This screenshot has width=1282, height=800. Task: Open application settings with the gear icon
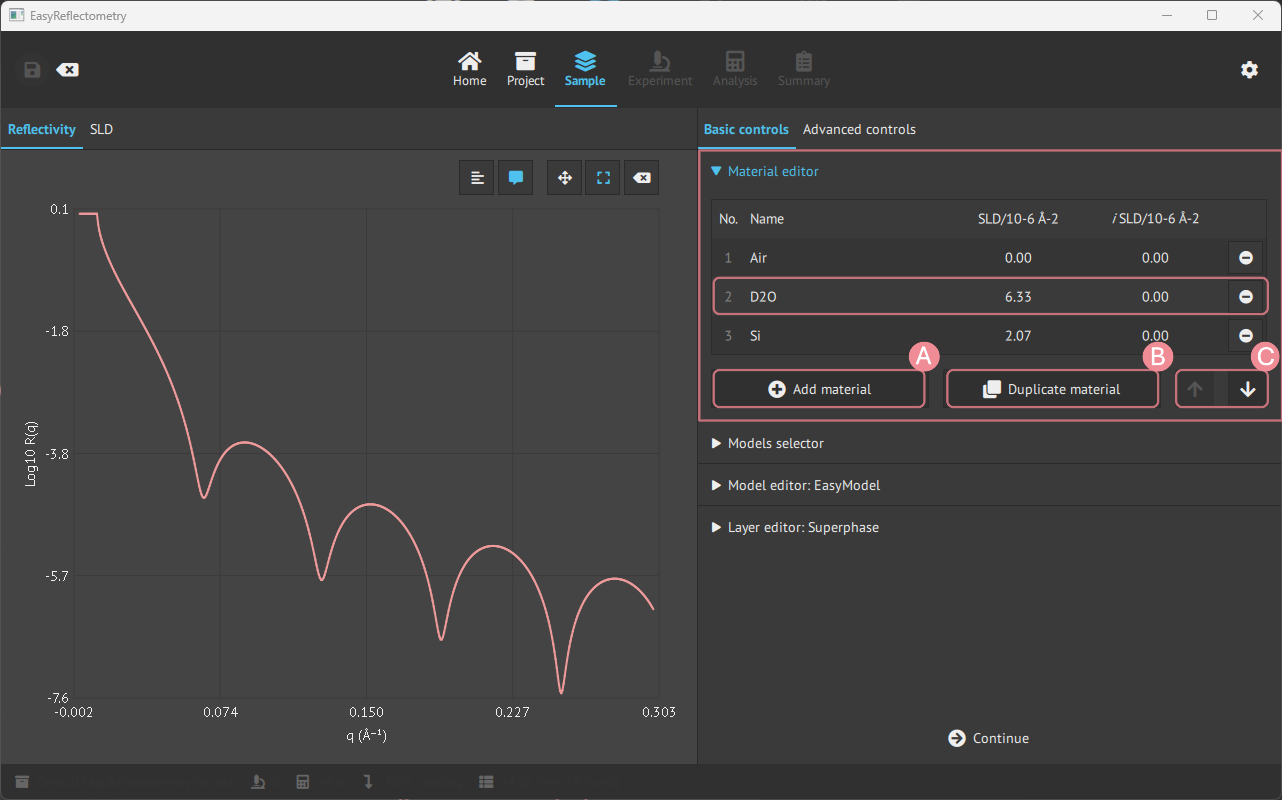click(1249, 70)
